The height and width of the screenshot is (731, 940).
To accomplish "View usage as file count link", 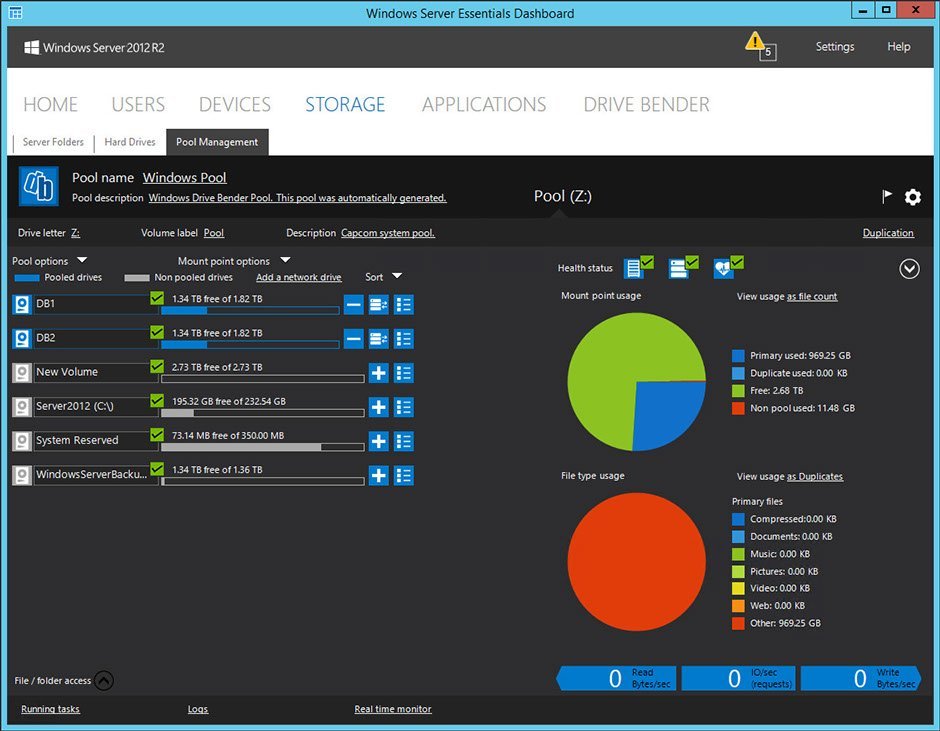I will click(x=812, y=296).
